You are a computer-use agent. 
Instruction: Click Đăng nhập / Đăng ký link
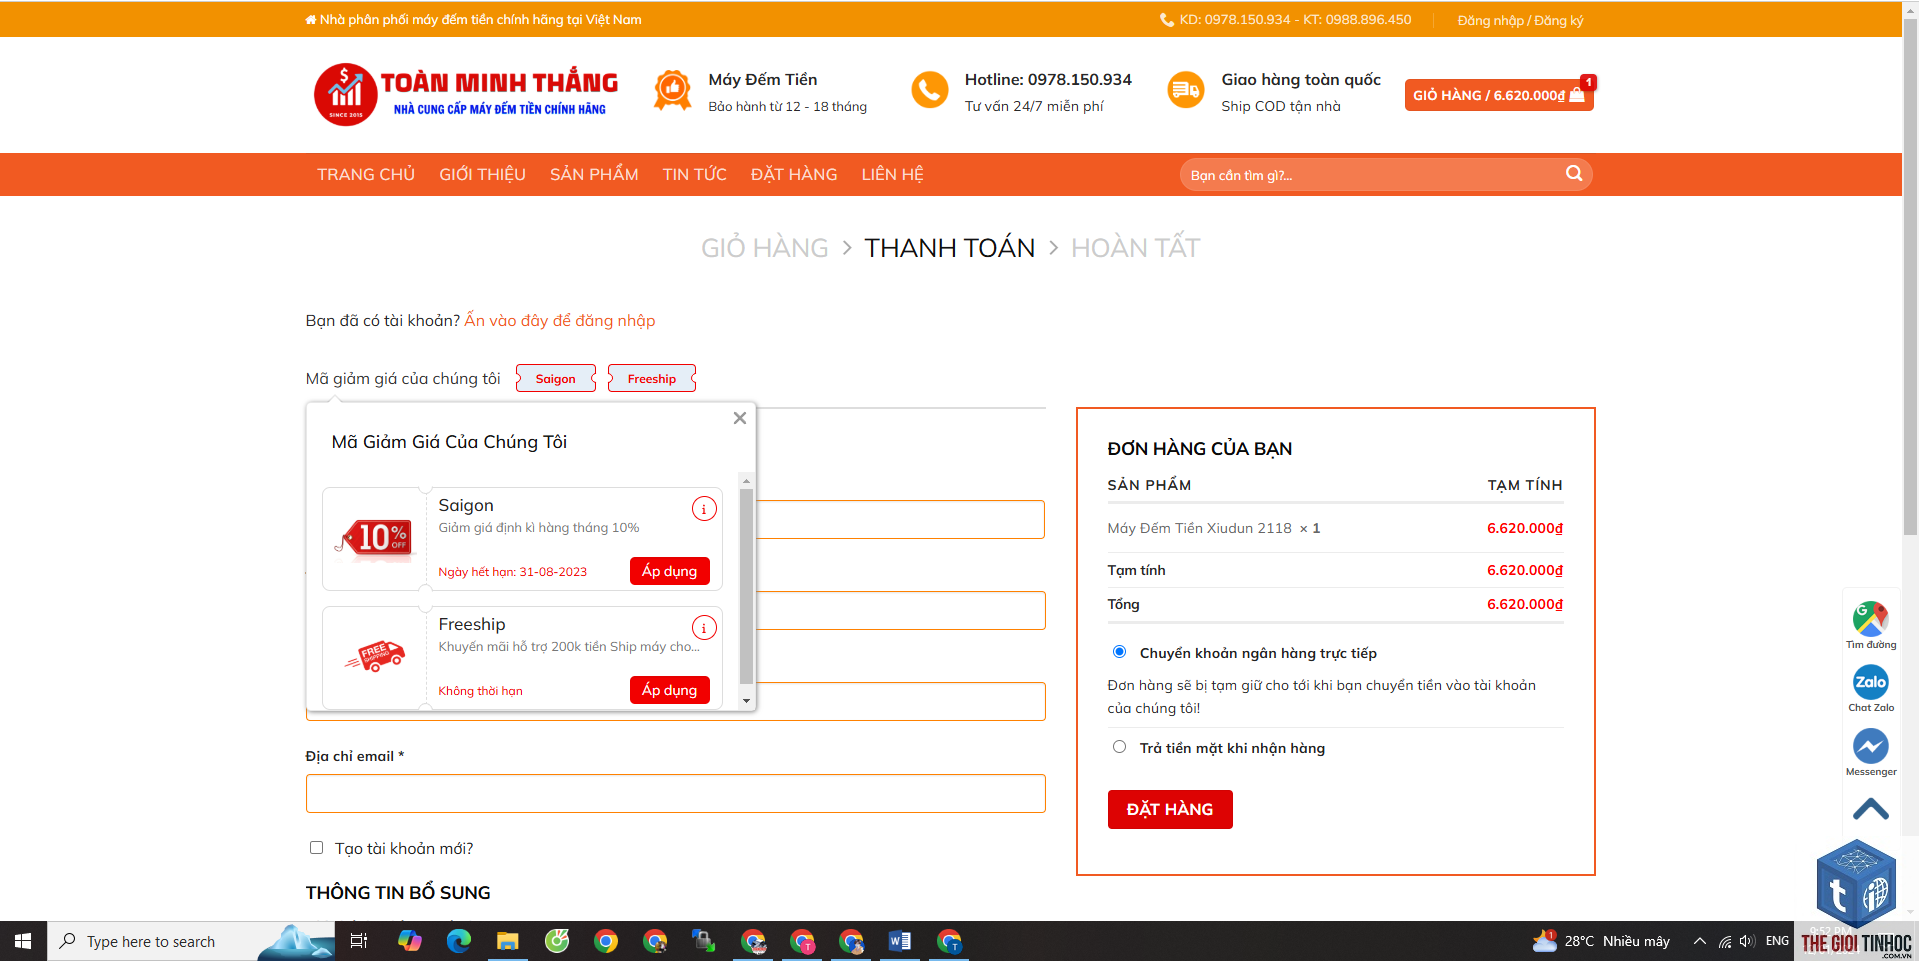[1520, 20]
